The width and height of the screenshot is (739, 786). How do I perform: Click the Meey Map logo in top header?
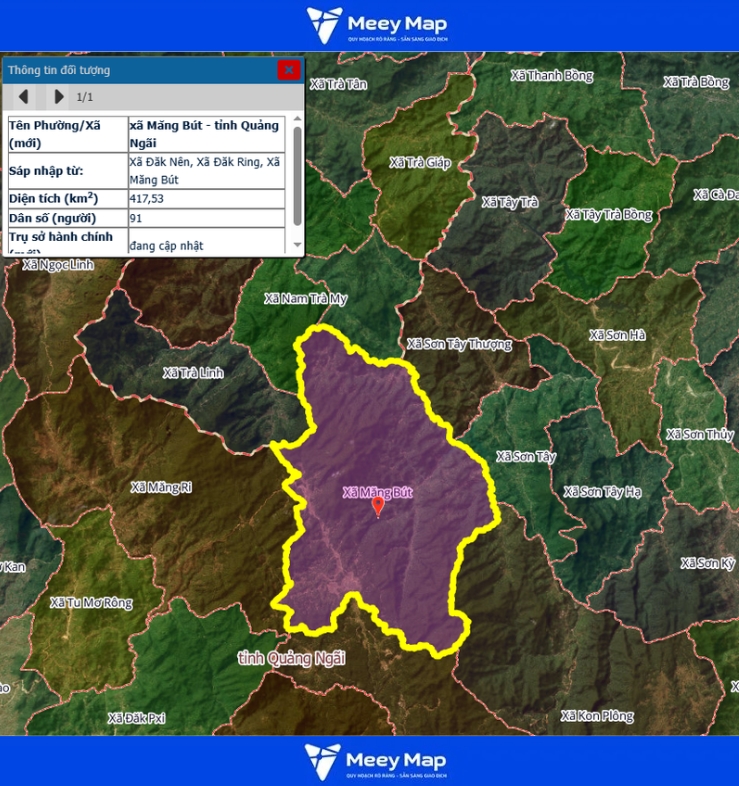(x=377, y=25)
